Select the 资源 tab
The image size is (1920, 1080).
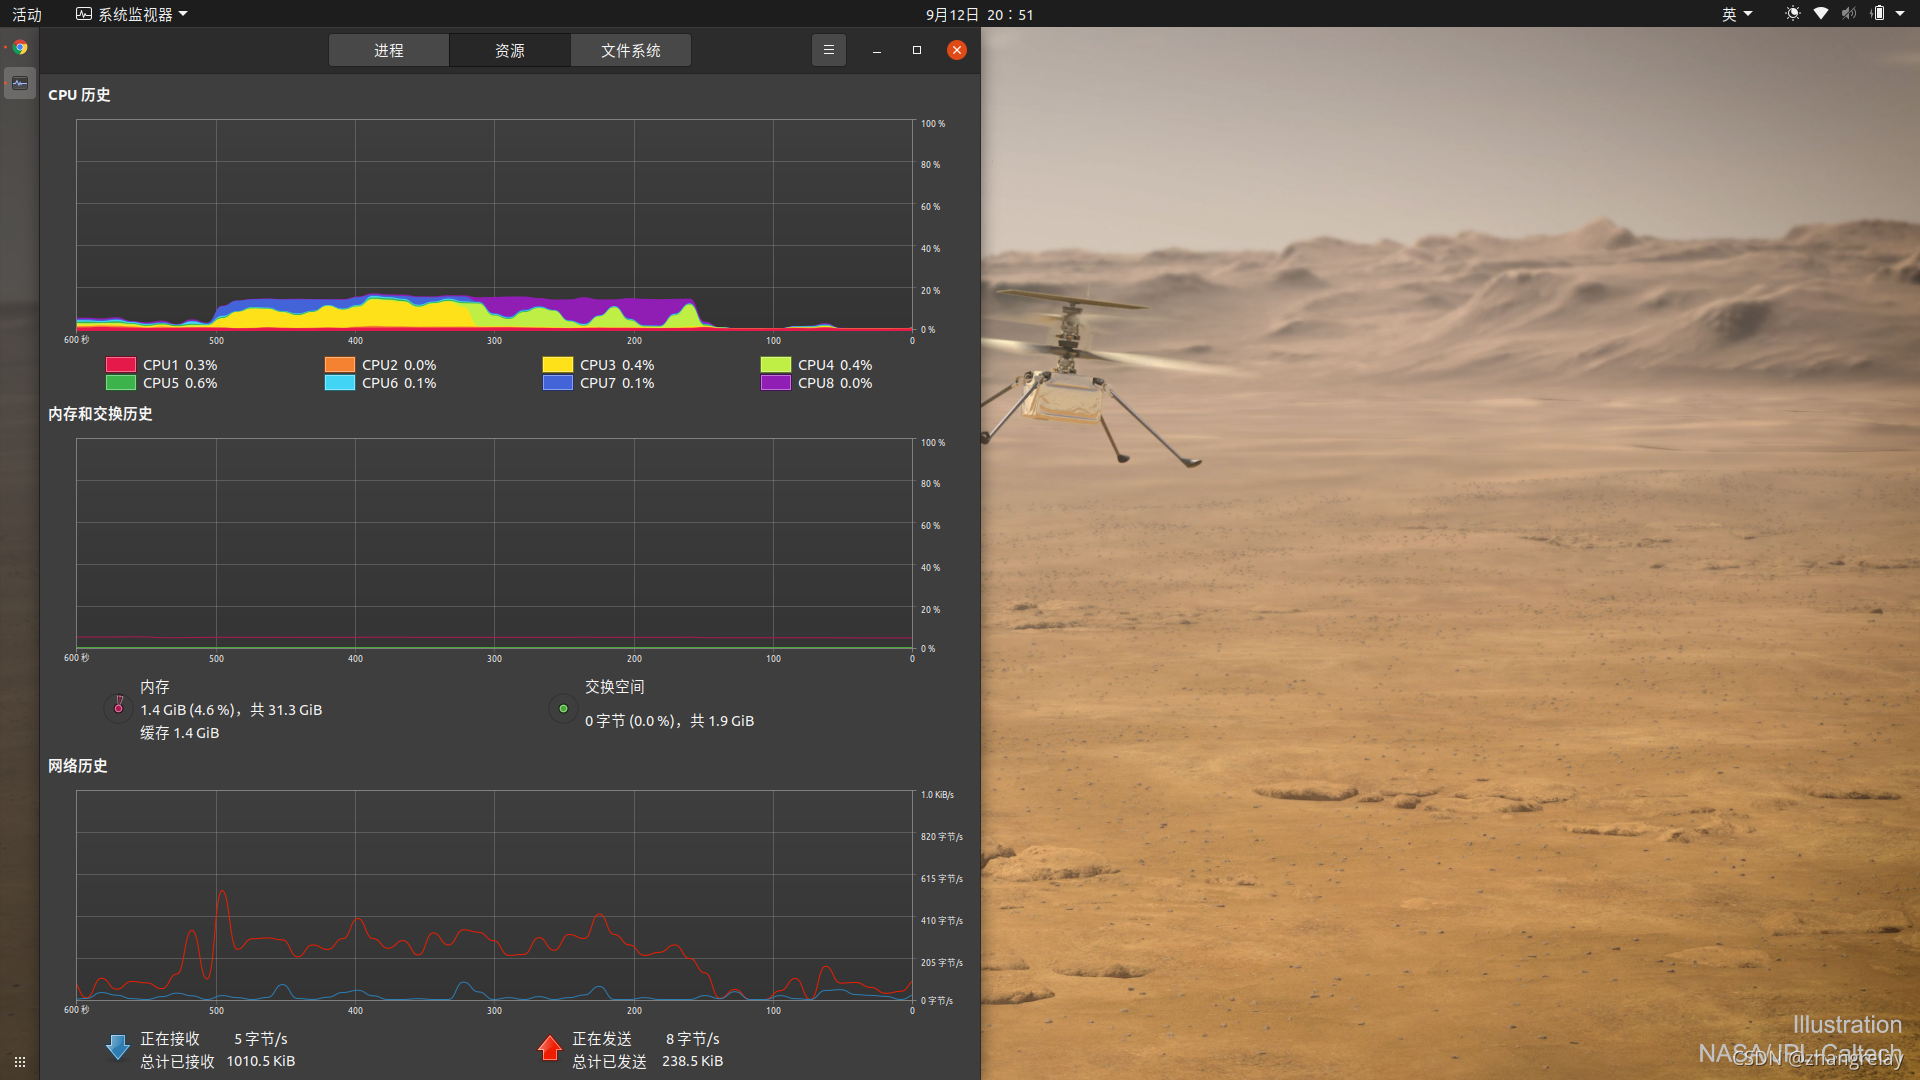point(510,50)
